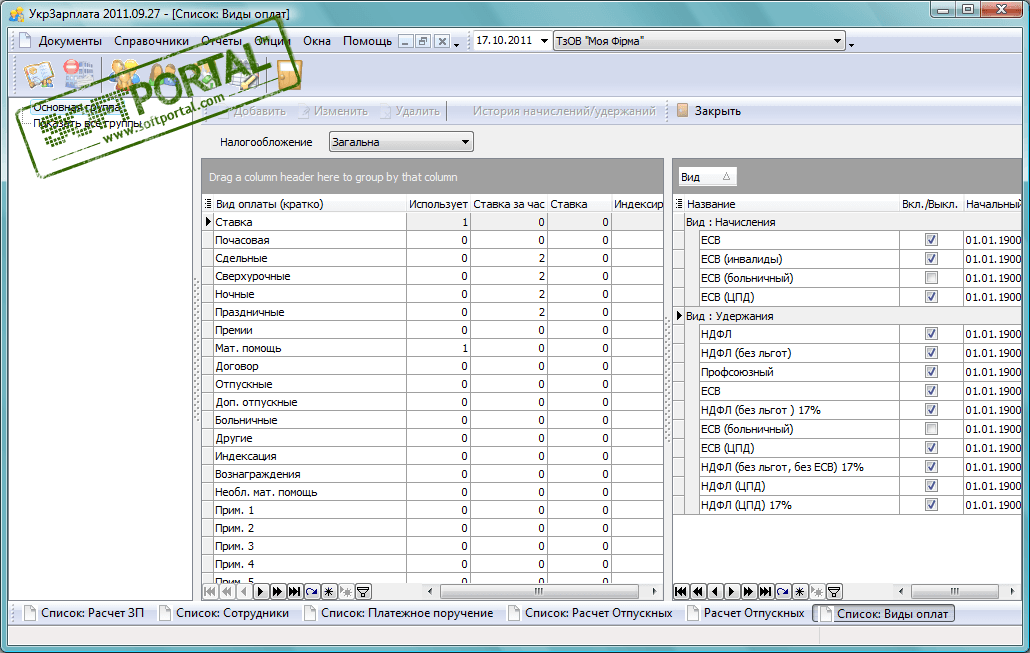Save a bookmark in the right grid navigator
The width and height of the screenshot is (1030, 653).
point(799,591)
